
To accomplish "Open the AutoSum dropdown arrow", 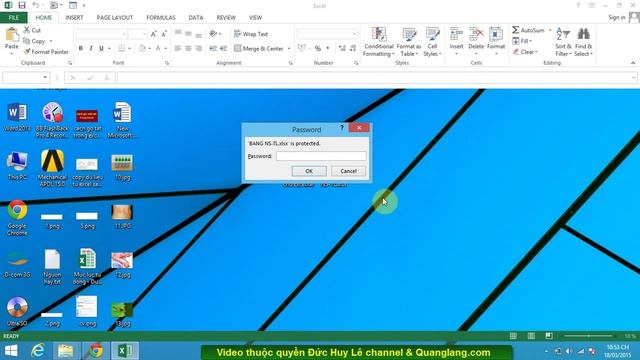I will [x=550, y=30].
